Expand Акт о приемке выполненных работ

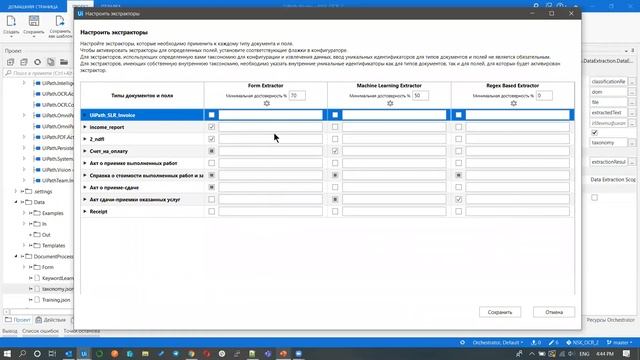[x=85, y=163]
